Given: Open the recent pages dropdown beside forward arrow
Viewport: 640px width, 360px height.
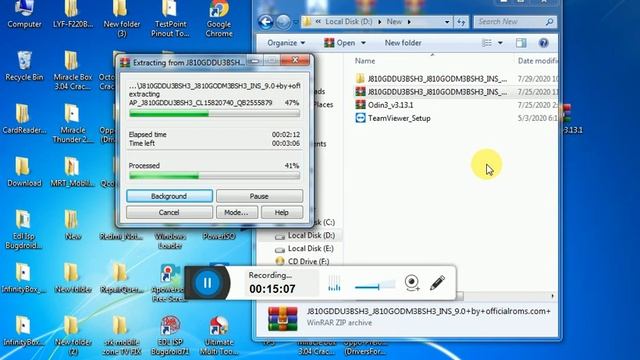Looking at the screenshot, I should click(x=296, y=22).
